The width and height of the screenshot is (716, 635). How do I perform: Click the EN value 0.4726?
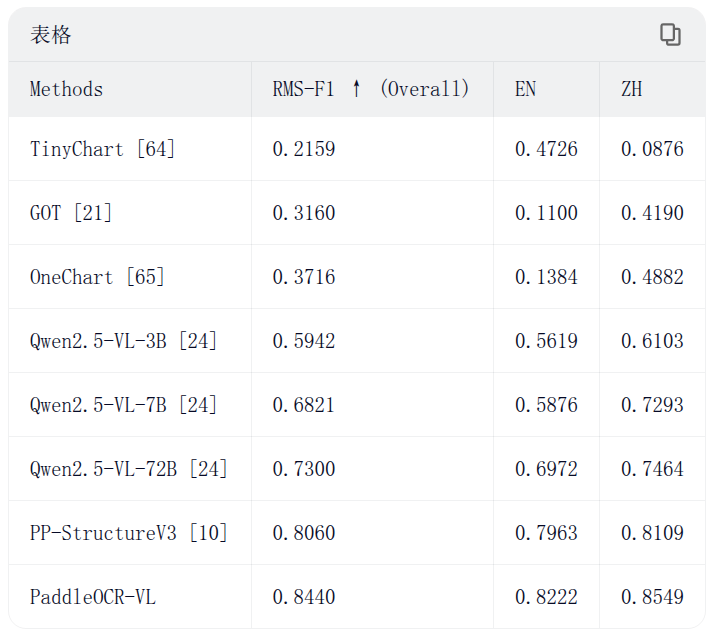(x=546, y=149)
